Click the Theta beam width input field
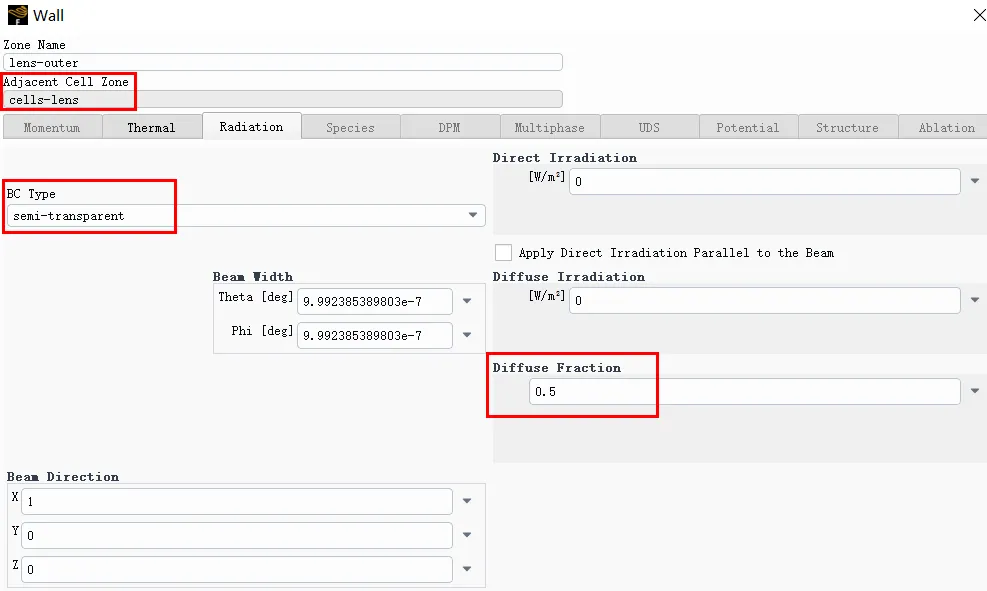Image resolution: width=987 pixels, height=591 pixels. 374,301
